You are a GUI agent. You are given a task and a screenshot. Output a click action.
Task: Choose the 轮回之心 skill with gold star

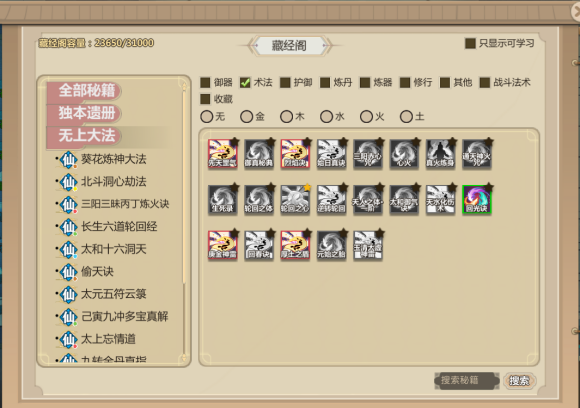[295, 200]
